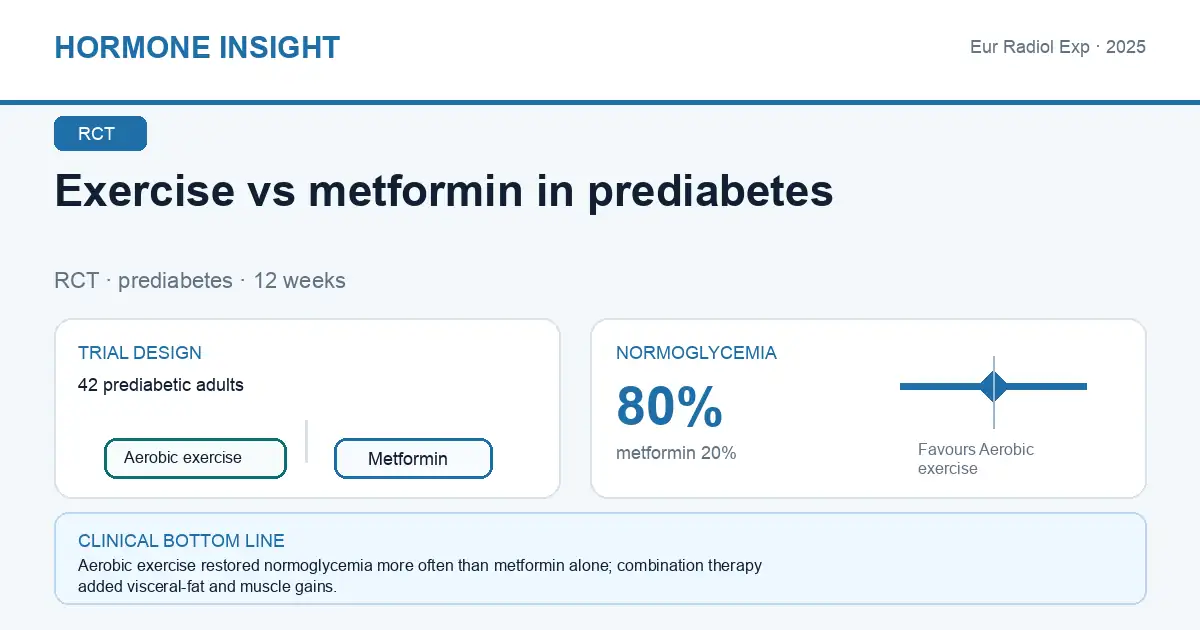The height and width of the screenshot is (630, 1200).
Task: Select the TRIAL DESIGN card heading
Action: (140, 353)
